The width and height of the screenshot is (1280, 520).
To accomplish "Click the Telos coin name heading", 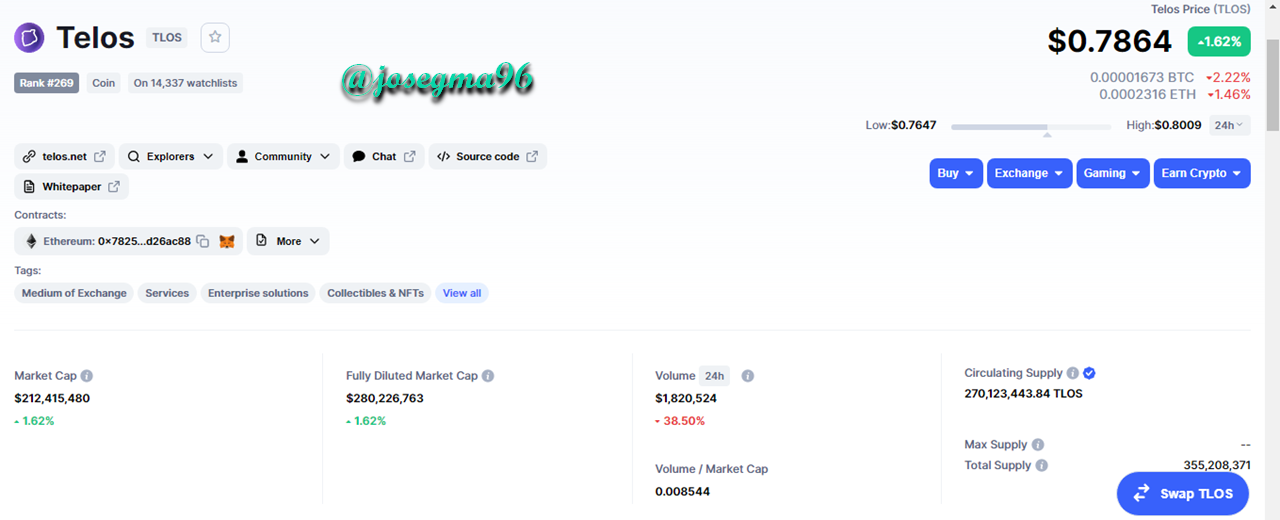I will [95, 38].
